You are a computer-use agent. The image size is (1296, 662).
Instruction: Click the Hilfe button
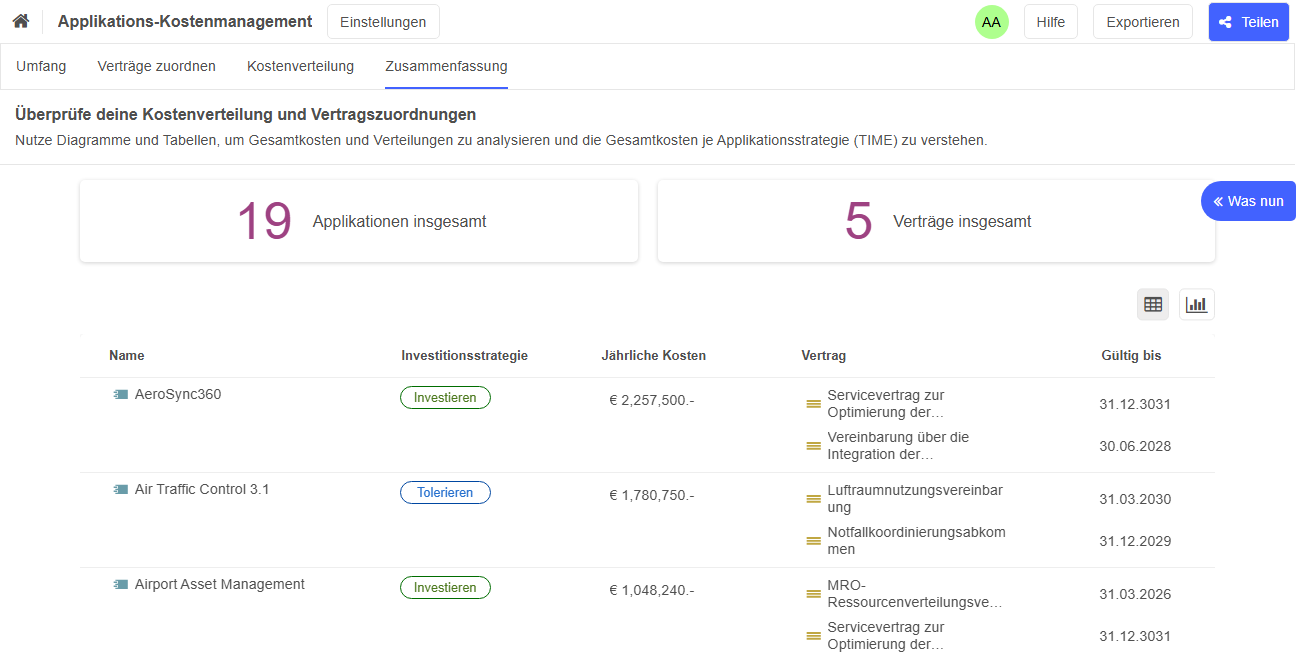pyautogui.click(x=1050, y=21)
